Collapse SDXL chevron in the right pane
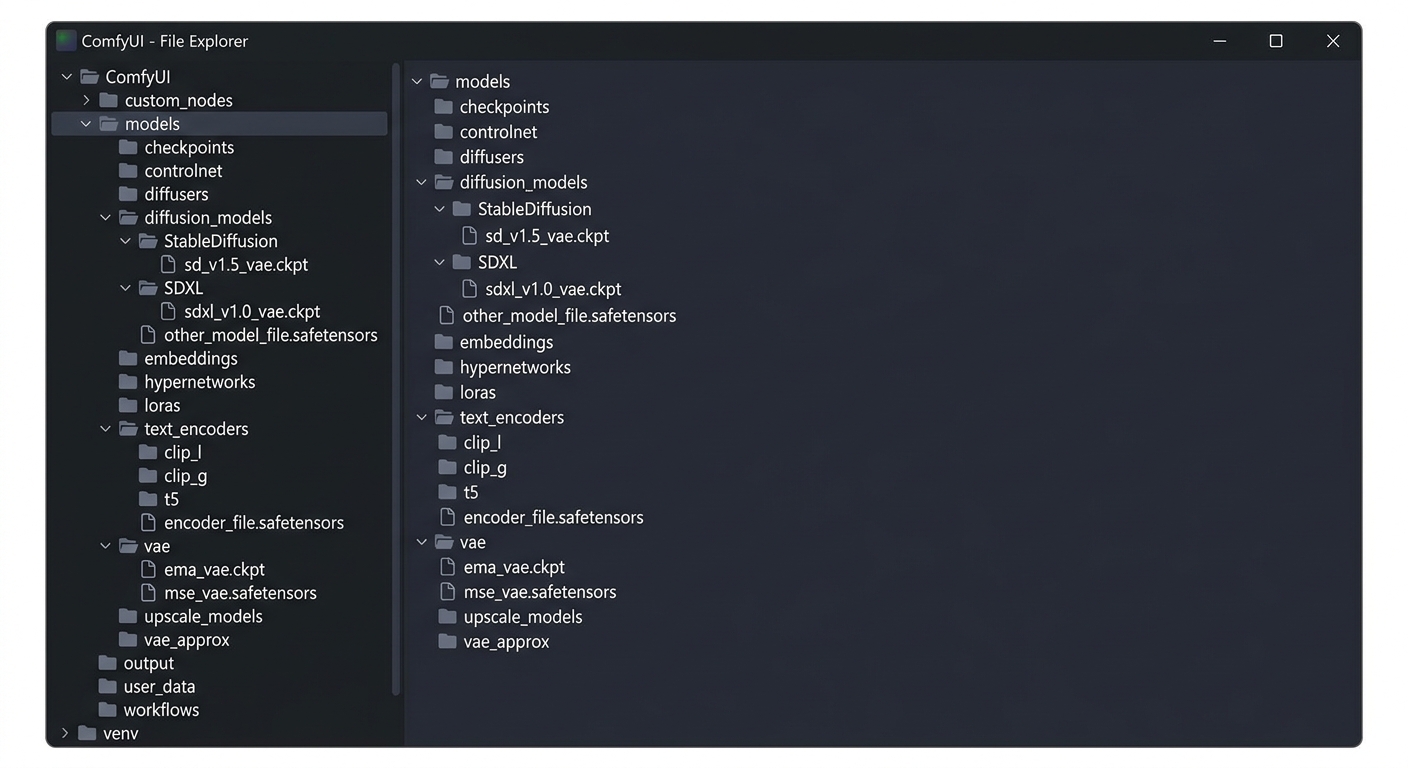The image size is (1408, 768). tap(440, 262)
